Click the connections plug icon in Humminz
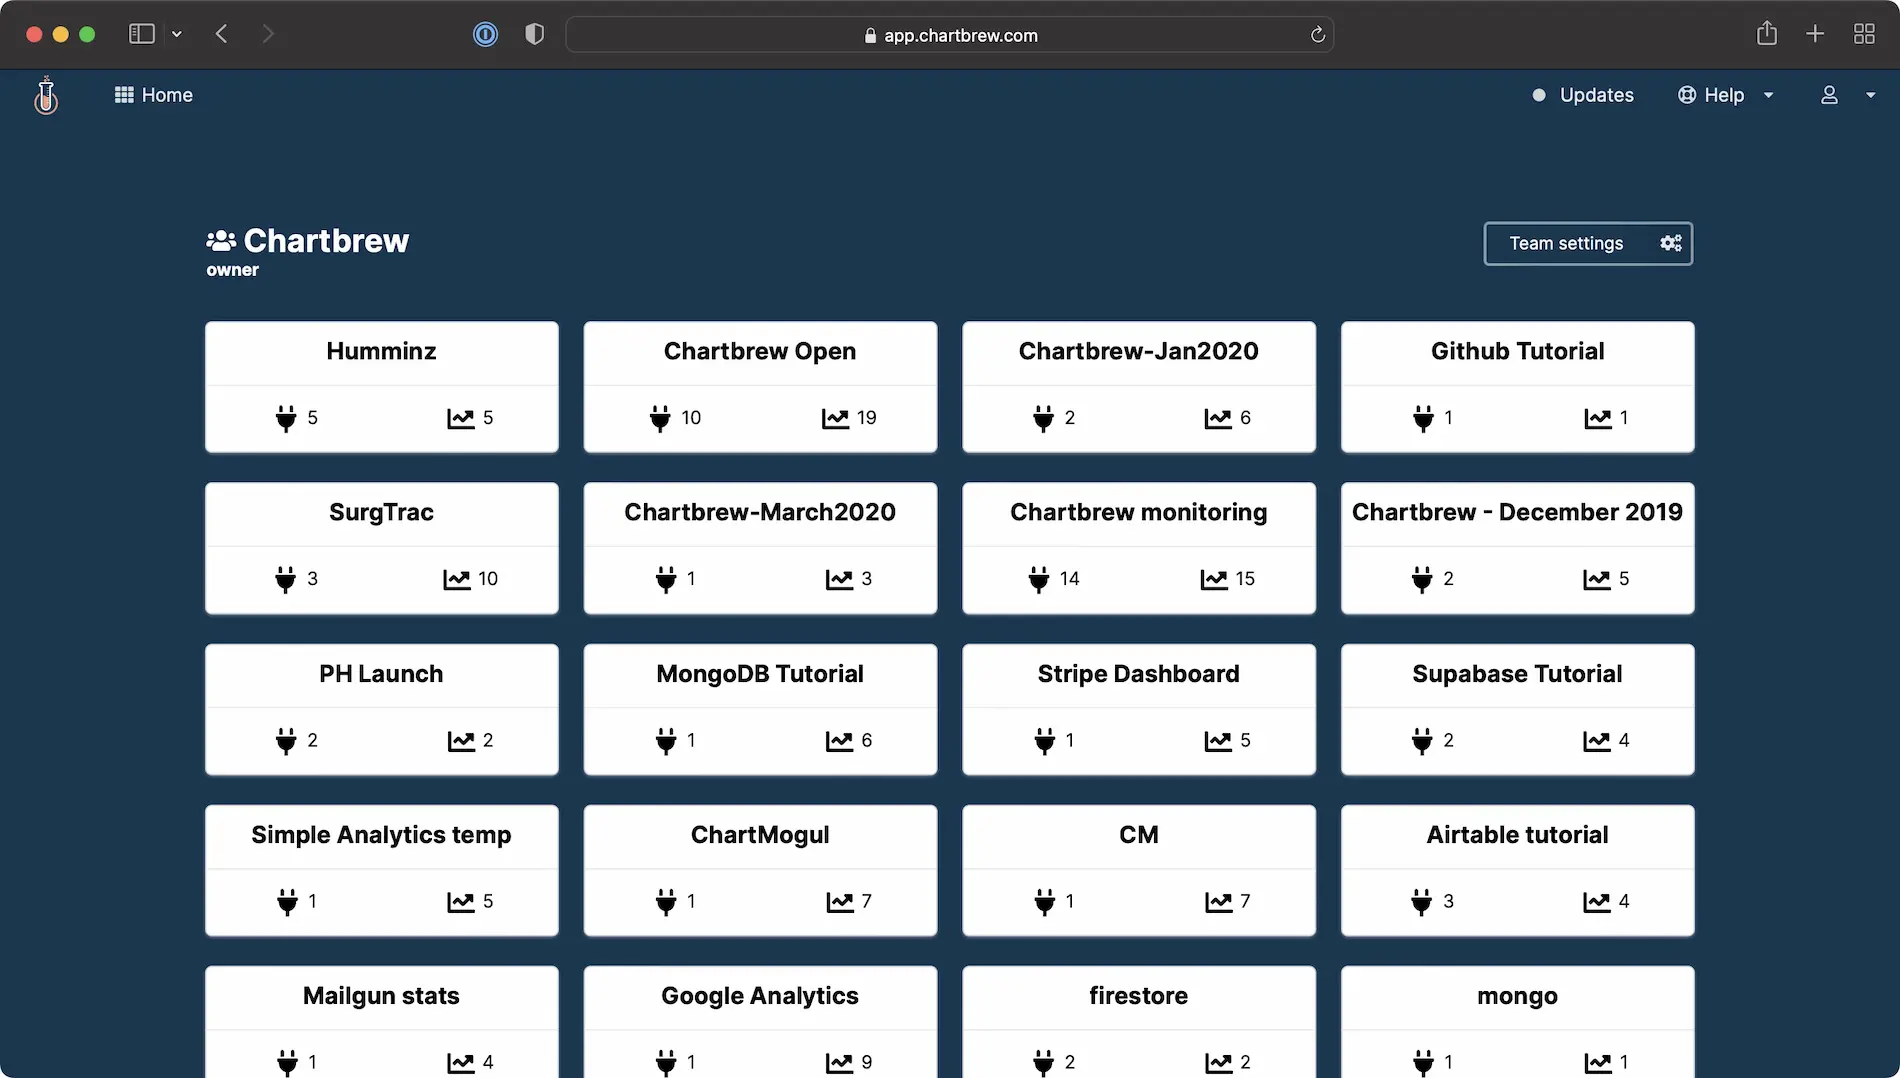The height and width of the screenshot is (1078, 1900). (286, 418)
